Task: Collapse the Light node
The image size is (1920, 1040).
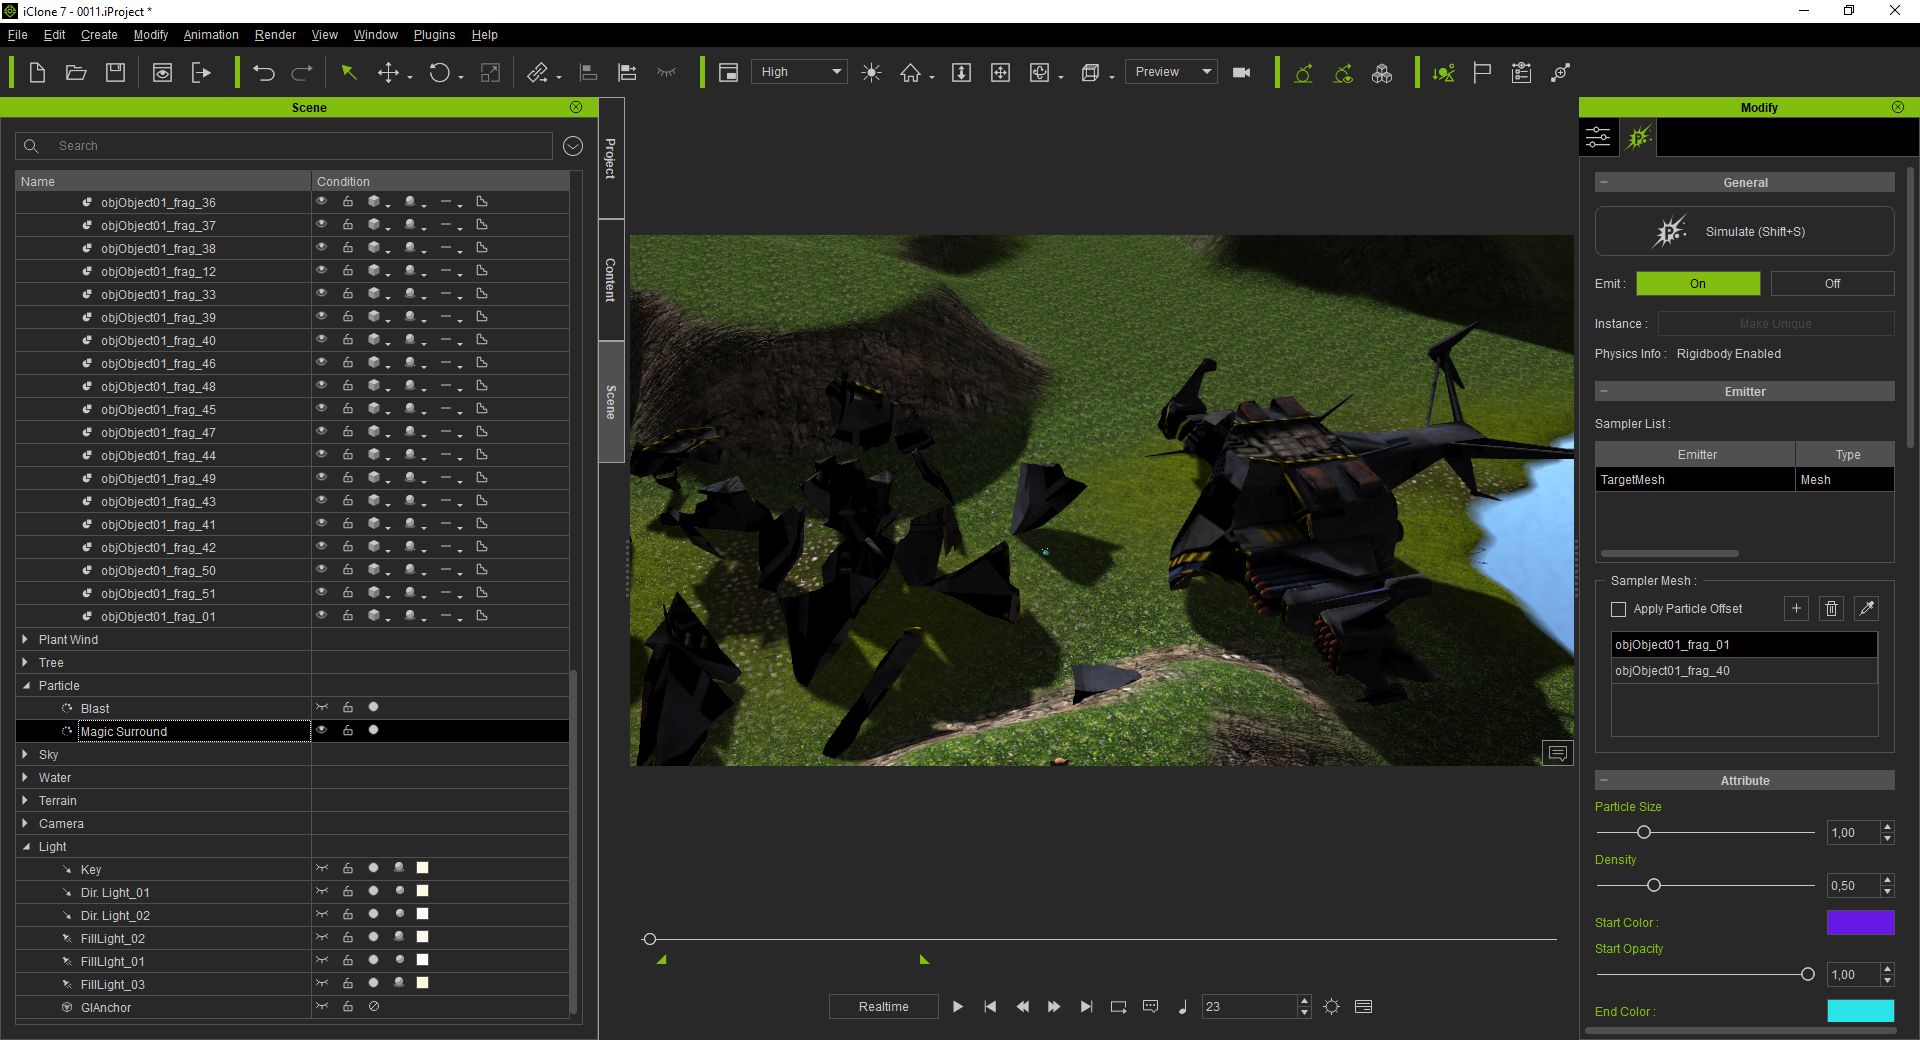Action: click(x=25, y=846)
